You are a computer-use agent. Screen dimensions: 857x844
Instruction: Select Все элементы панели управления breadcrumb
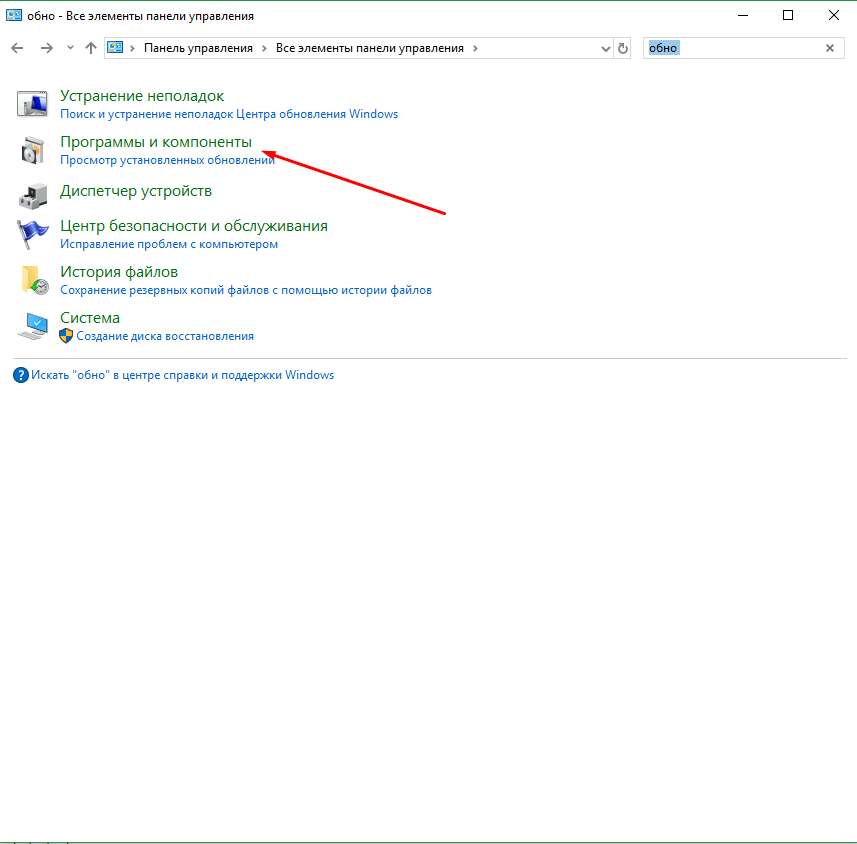[369, 48]
